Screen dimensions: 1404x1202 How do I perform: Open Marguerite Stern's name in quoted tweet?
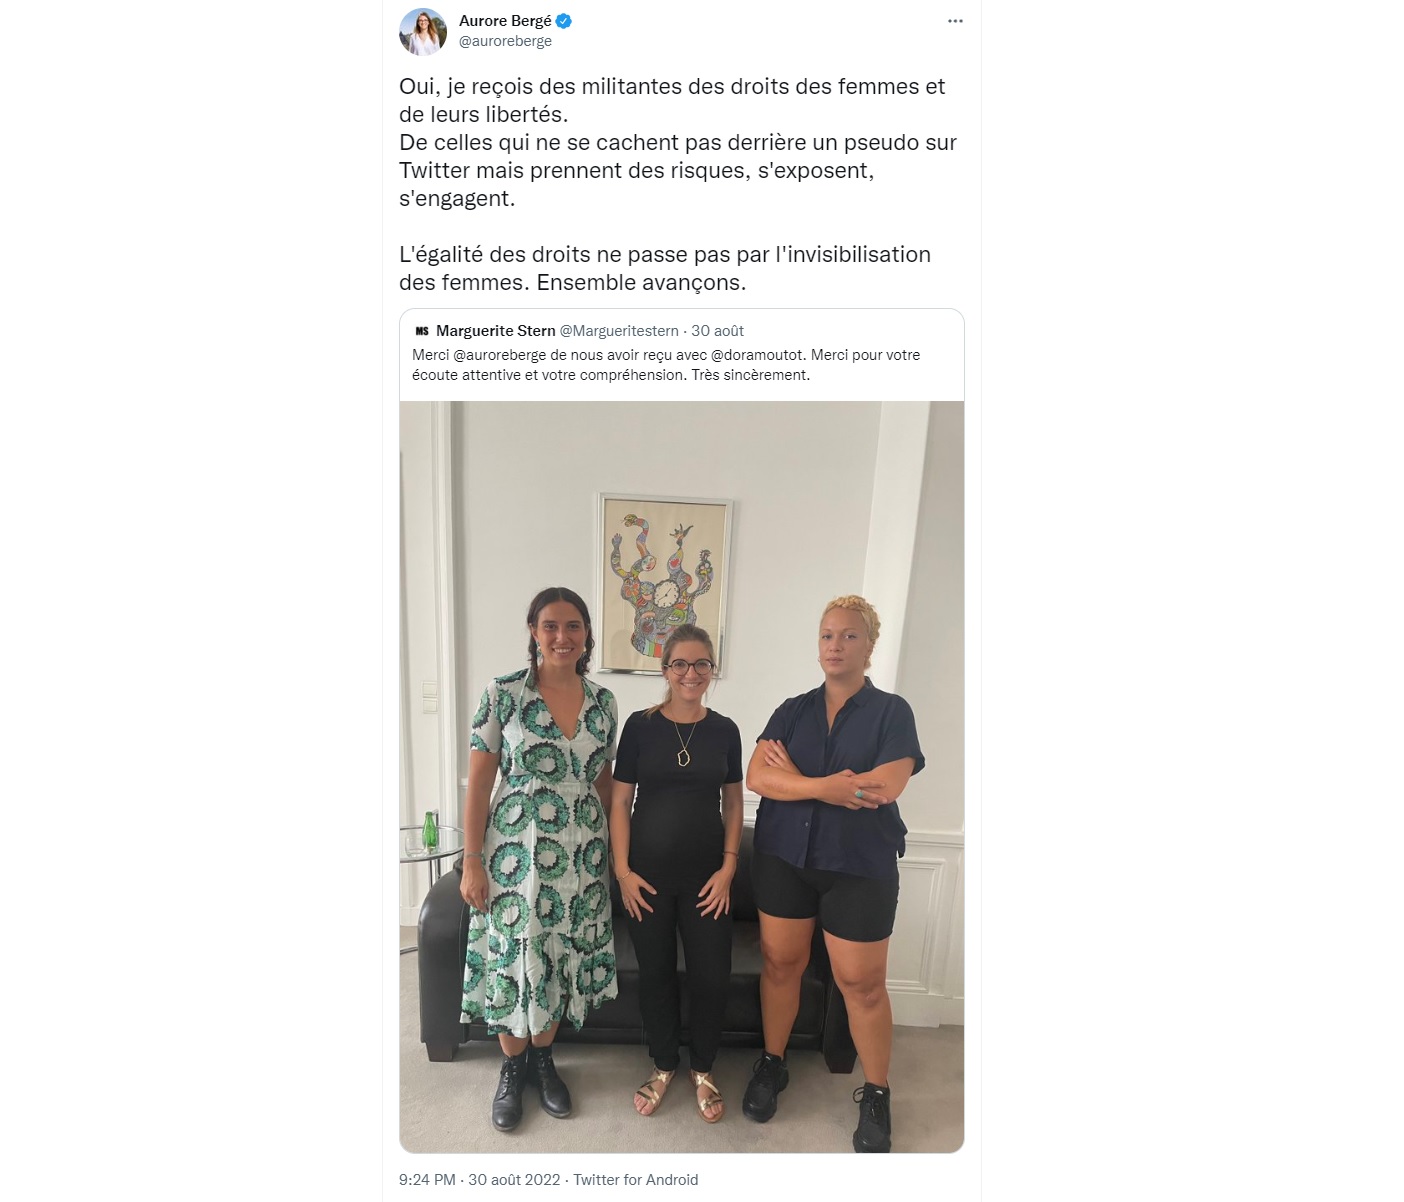click(495, 331)
